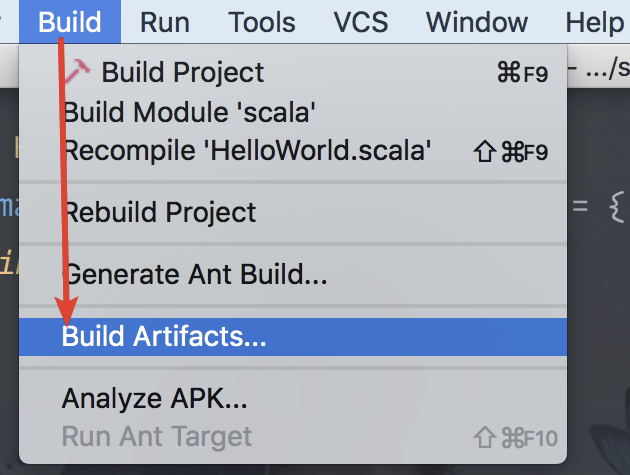
Task: Open the Build menu in menu bar
Action: coord(70,21)
